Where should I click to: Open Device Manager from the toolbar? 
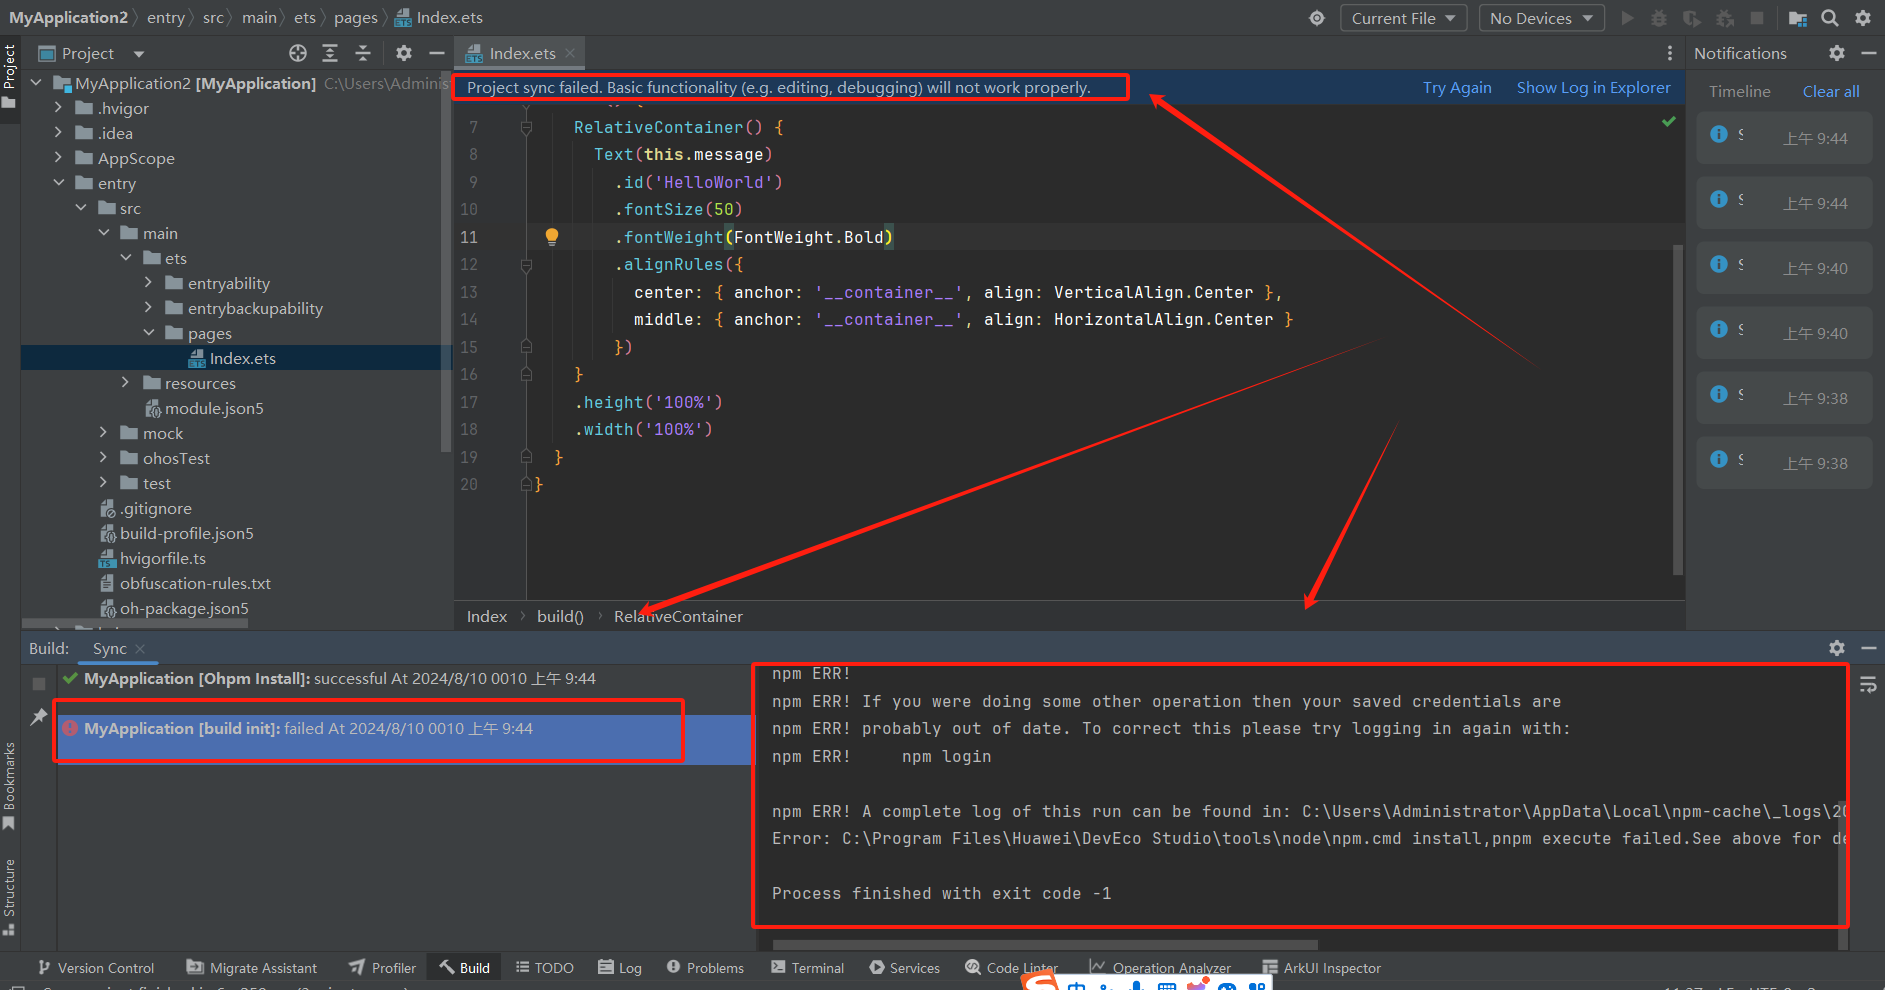(x=1797, y=18)
